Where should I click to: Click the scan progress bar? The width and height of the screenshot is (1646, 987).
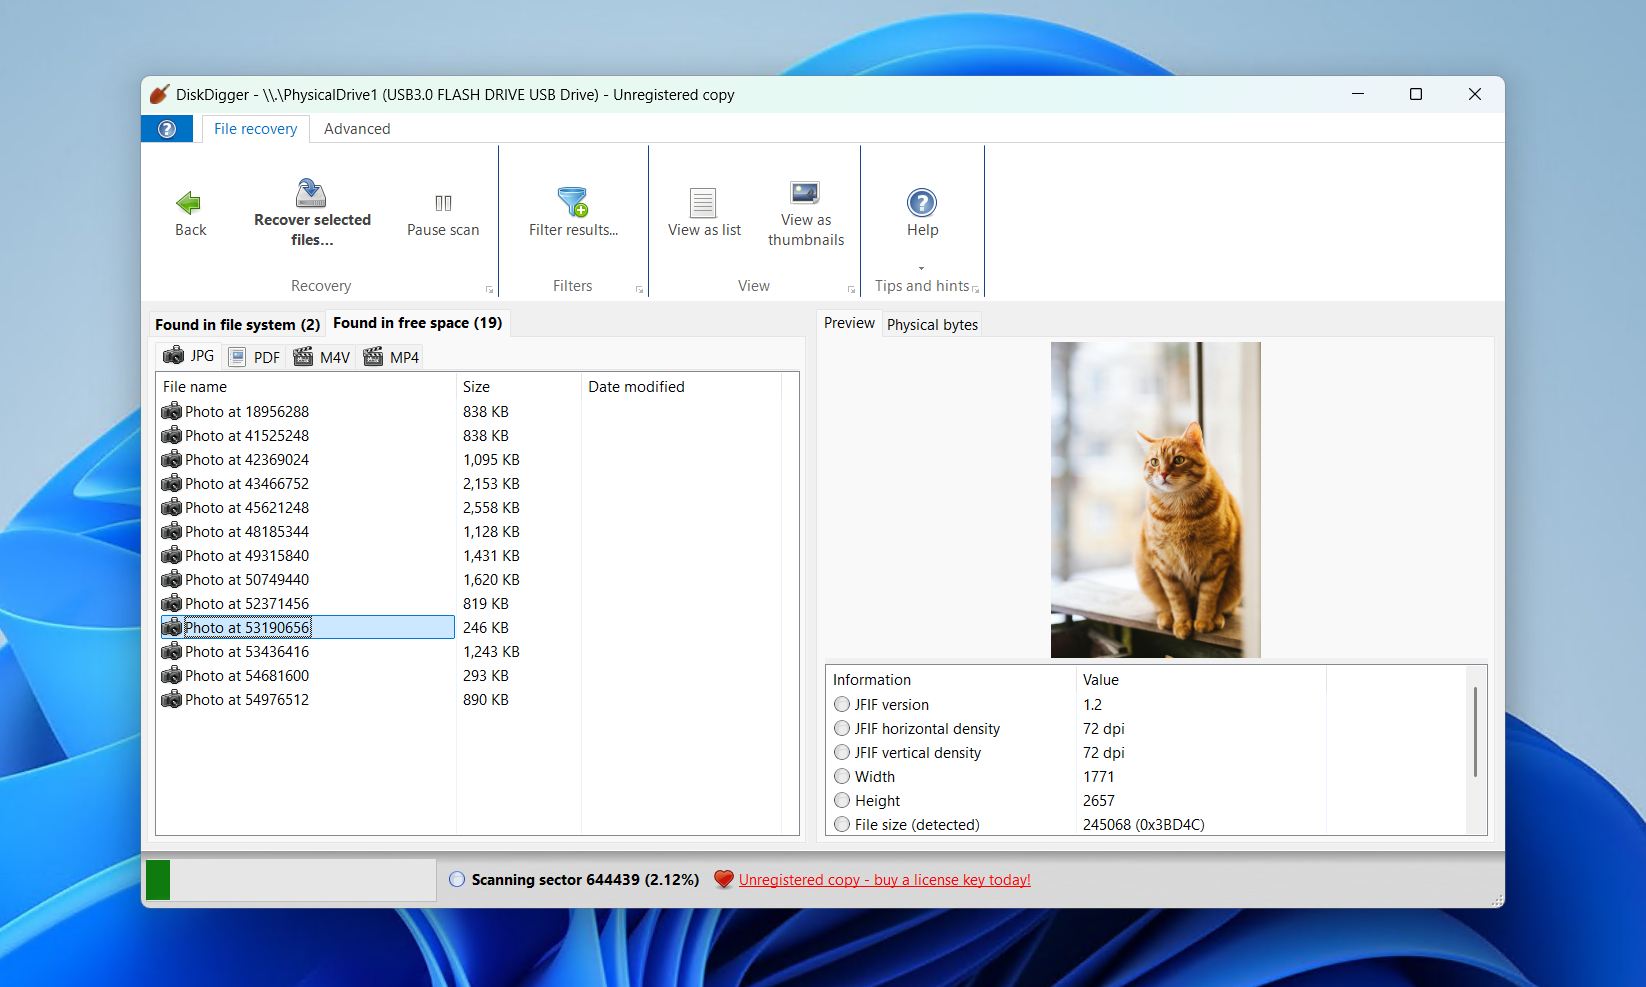coord(290,879)
